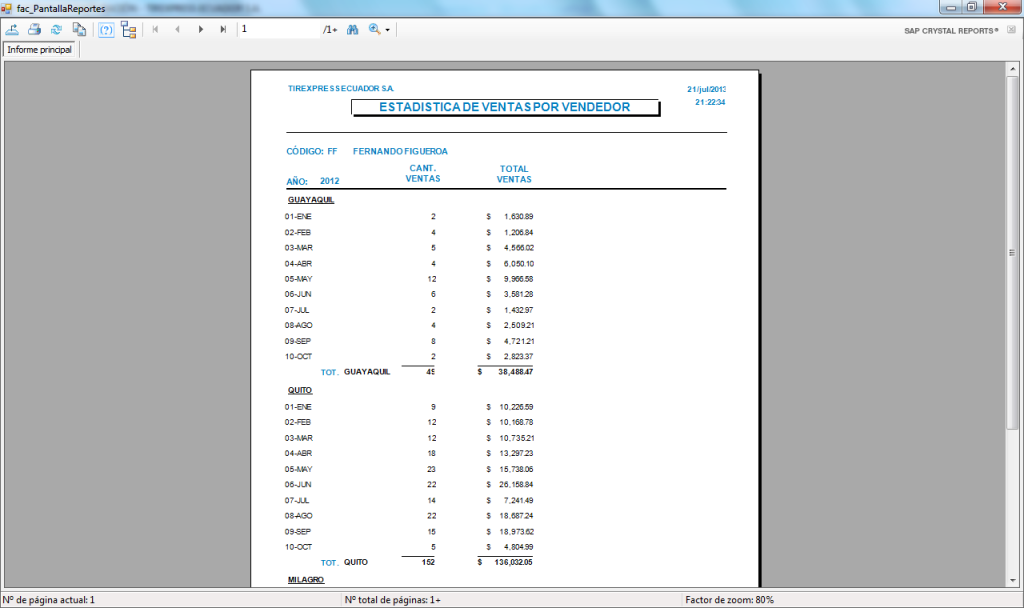Click the Copy icon in the toolbar
Screen dimensions: 1024x608
click(x=78, y=30)
